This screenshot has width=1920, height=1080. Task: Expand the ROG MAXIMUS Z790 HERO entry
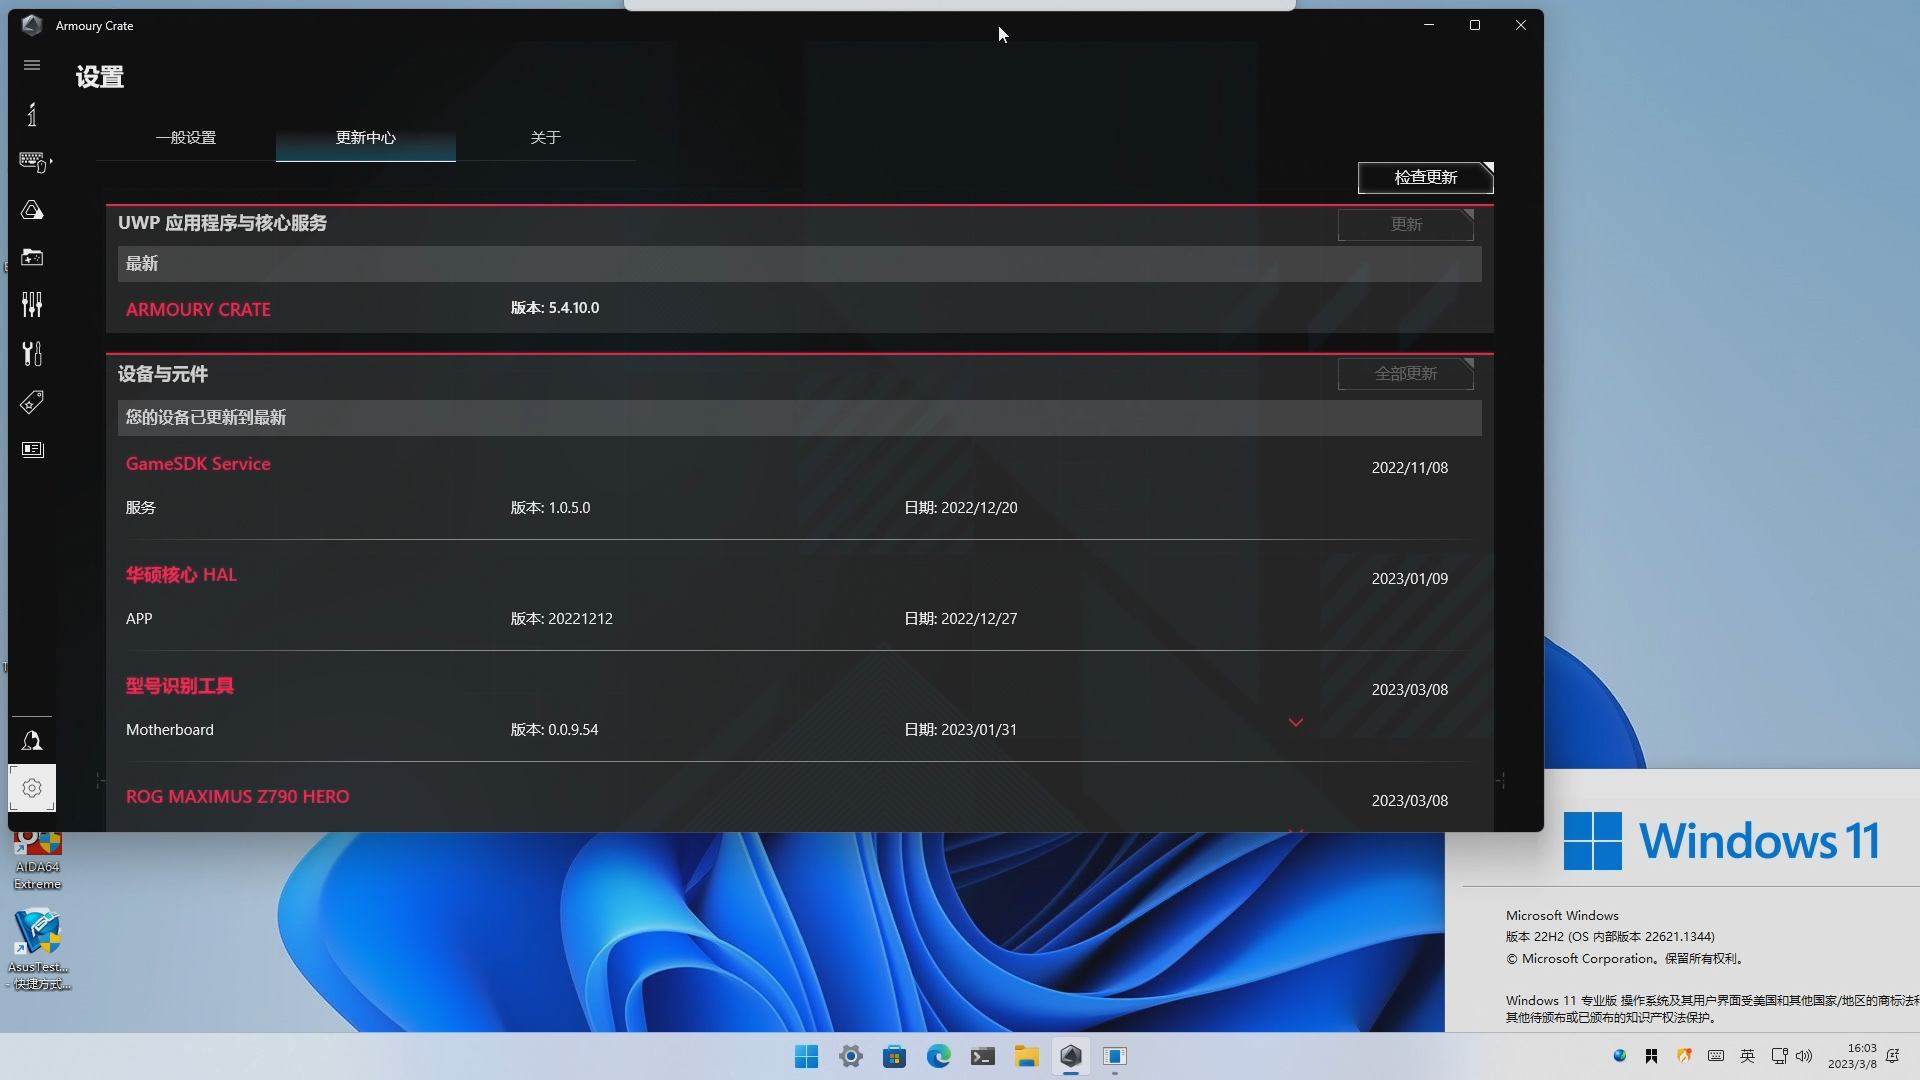coord(1296,828)
